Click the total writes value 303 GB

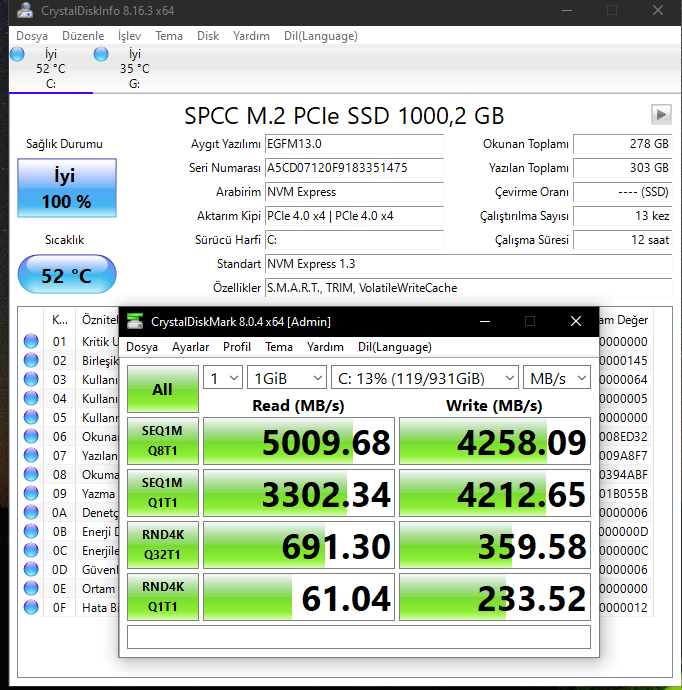coord(623,168)
